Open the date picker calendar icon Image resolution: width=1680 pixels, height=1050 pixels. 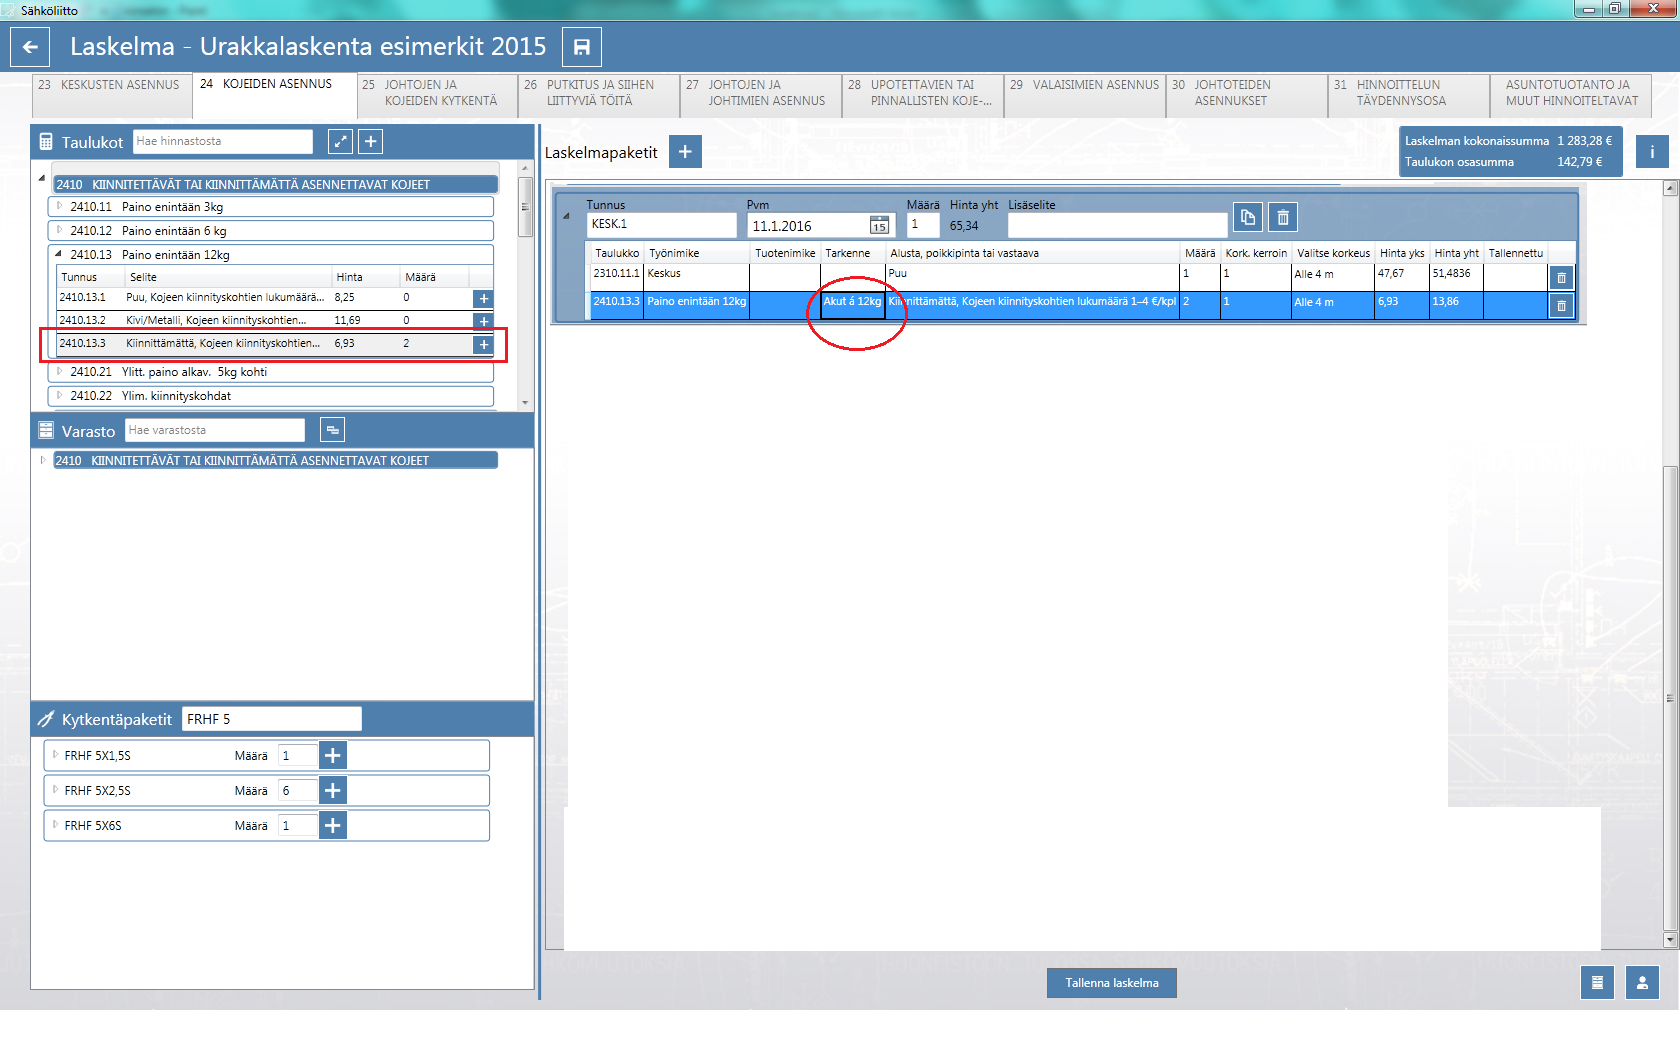tap(879, 225)
